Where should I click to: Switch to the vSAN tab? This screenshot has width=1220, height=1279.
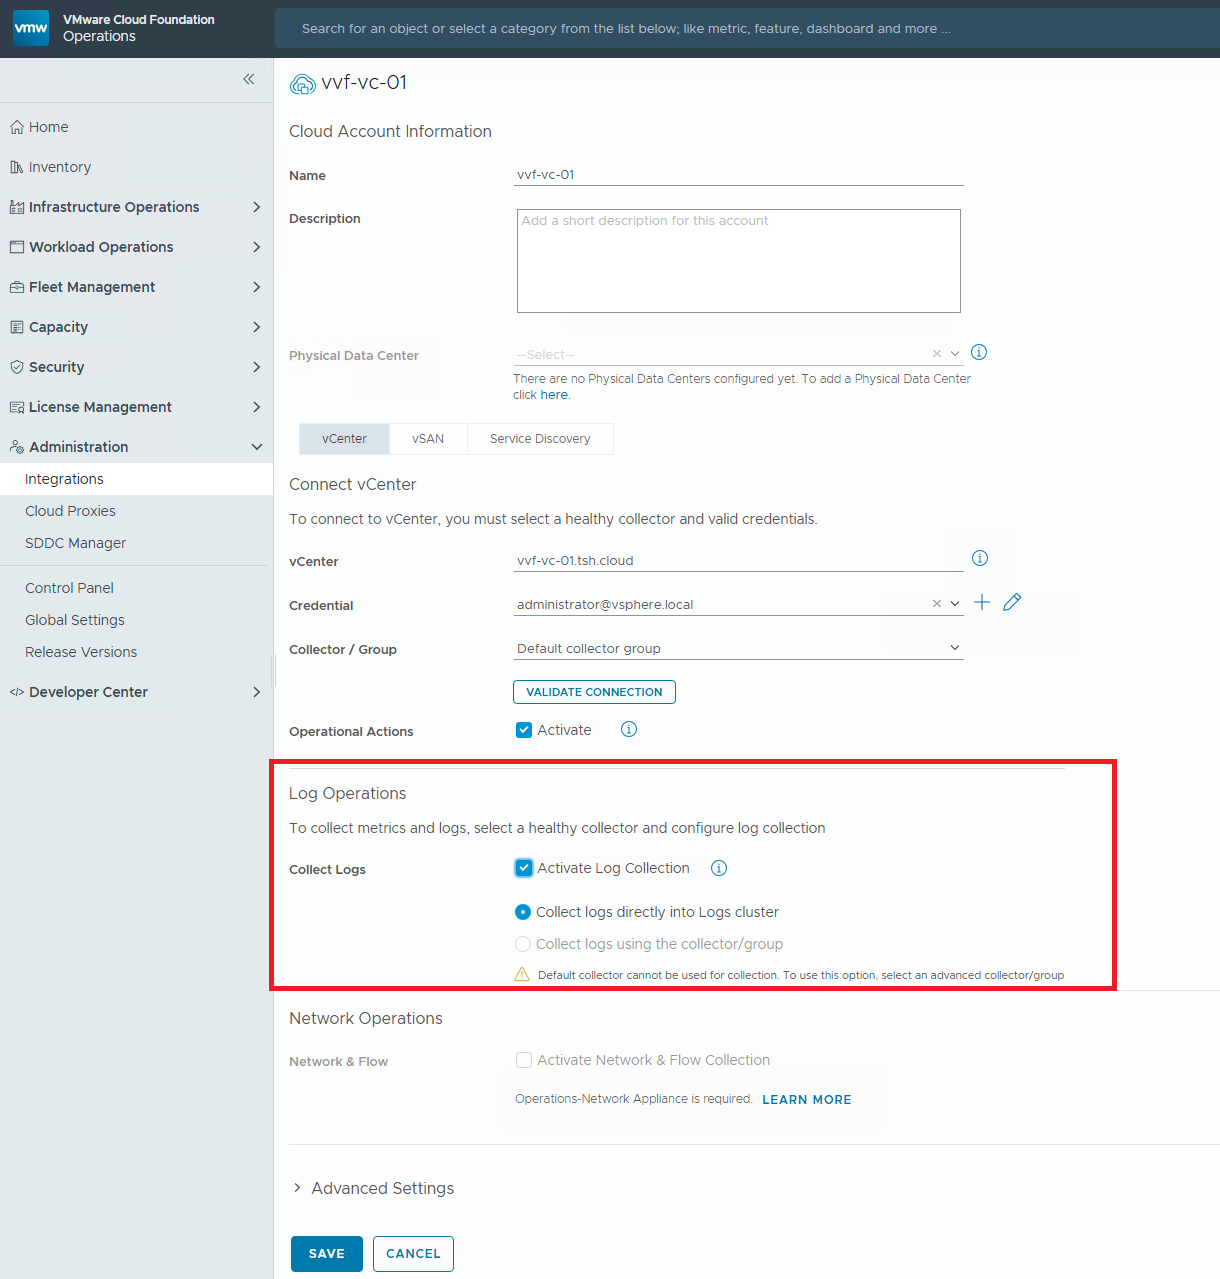[428, 439]
